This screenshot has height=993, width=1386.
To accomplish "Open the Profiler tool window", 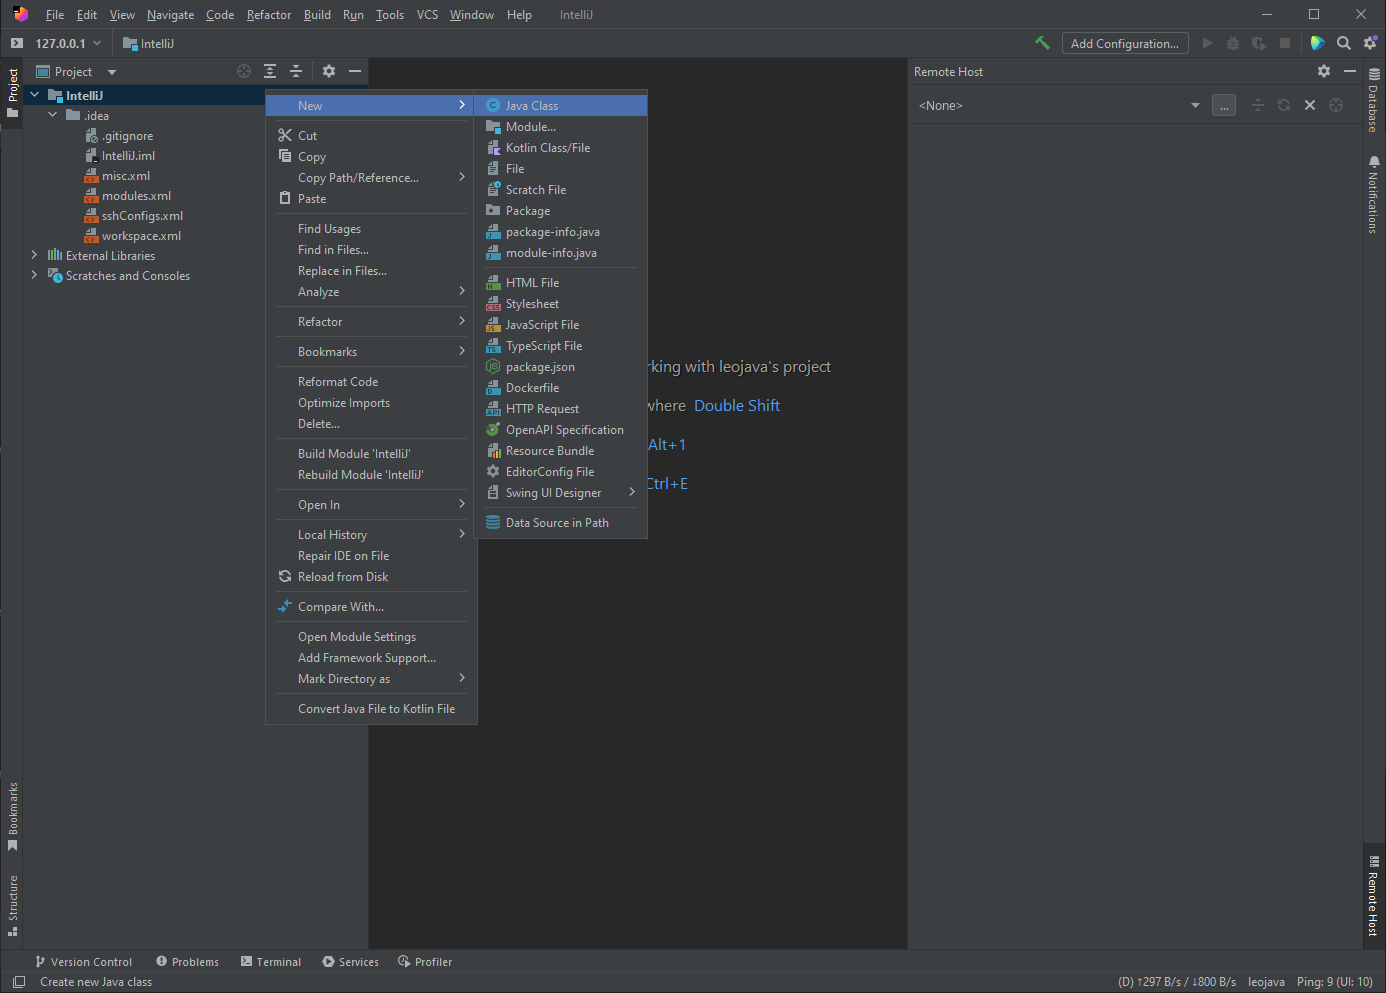I will [425, 962].
